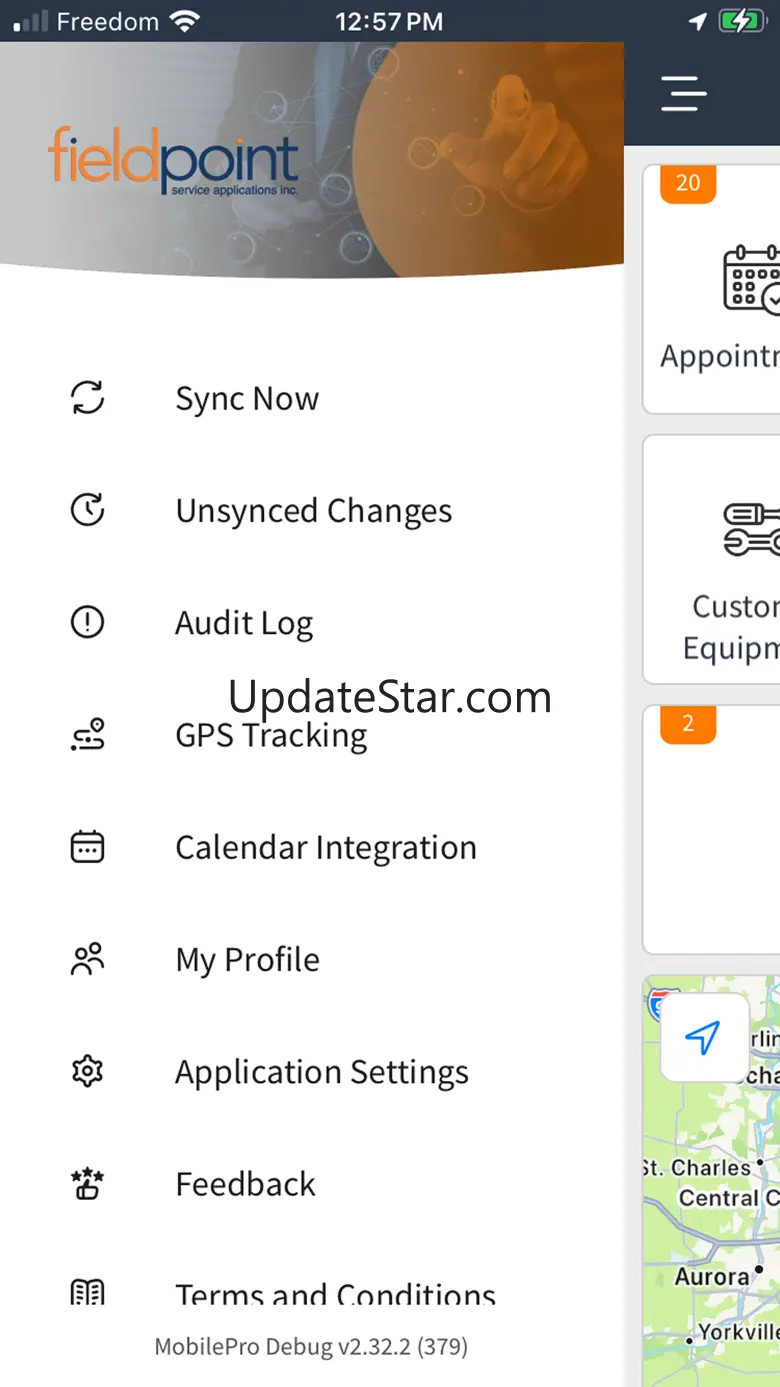The height and width of the screenshot is (1387, 780).
Task: Tap the Audit Log alert icon
Action: click(88, 623)
